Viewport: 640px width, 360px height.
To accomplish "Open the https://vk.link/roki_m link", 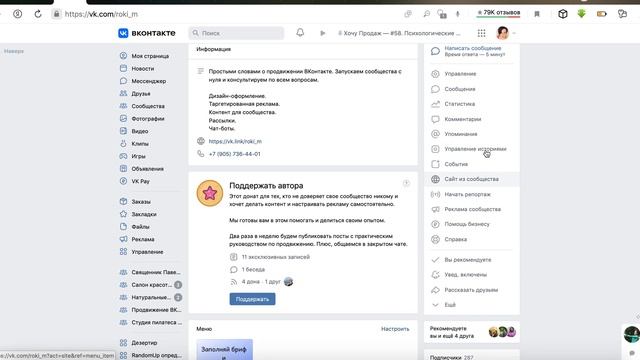I will [235, 141].
